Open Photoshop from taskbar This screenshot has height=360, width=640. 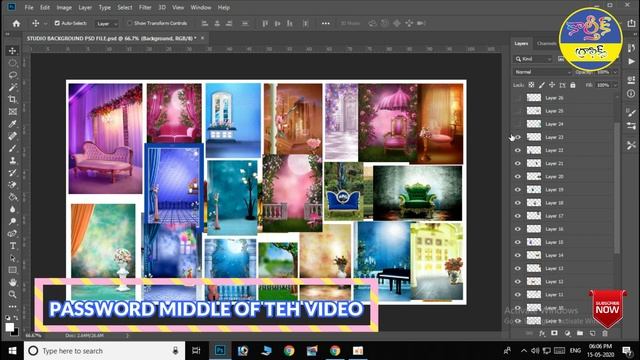click(220, 351)
